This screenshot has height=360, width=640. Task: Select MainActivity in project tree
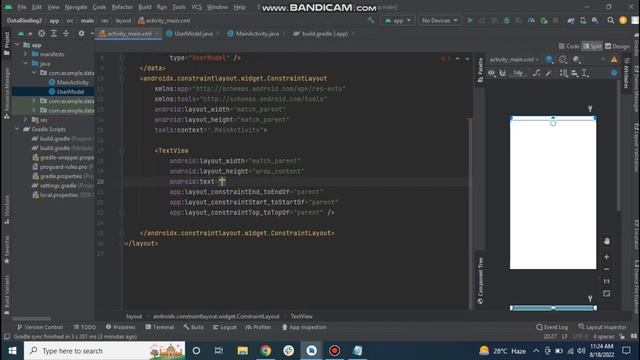(72, 82)
